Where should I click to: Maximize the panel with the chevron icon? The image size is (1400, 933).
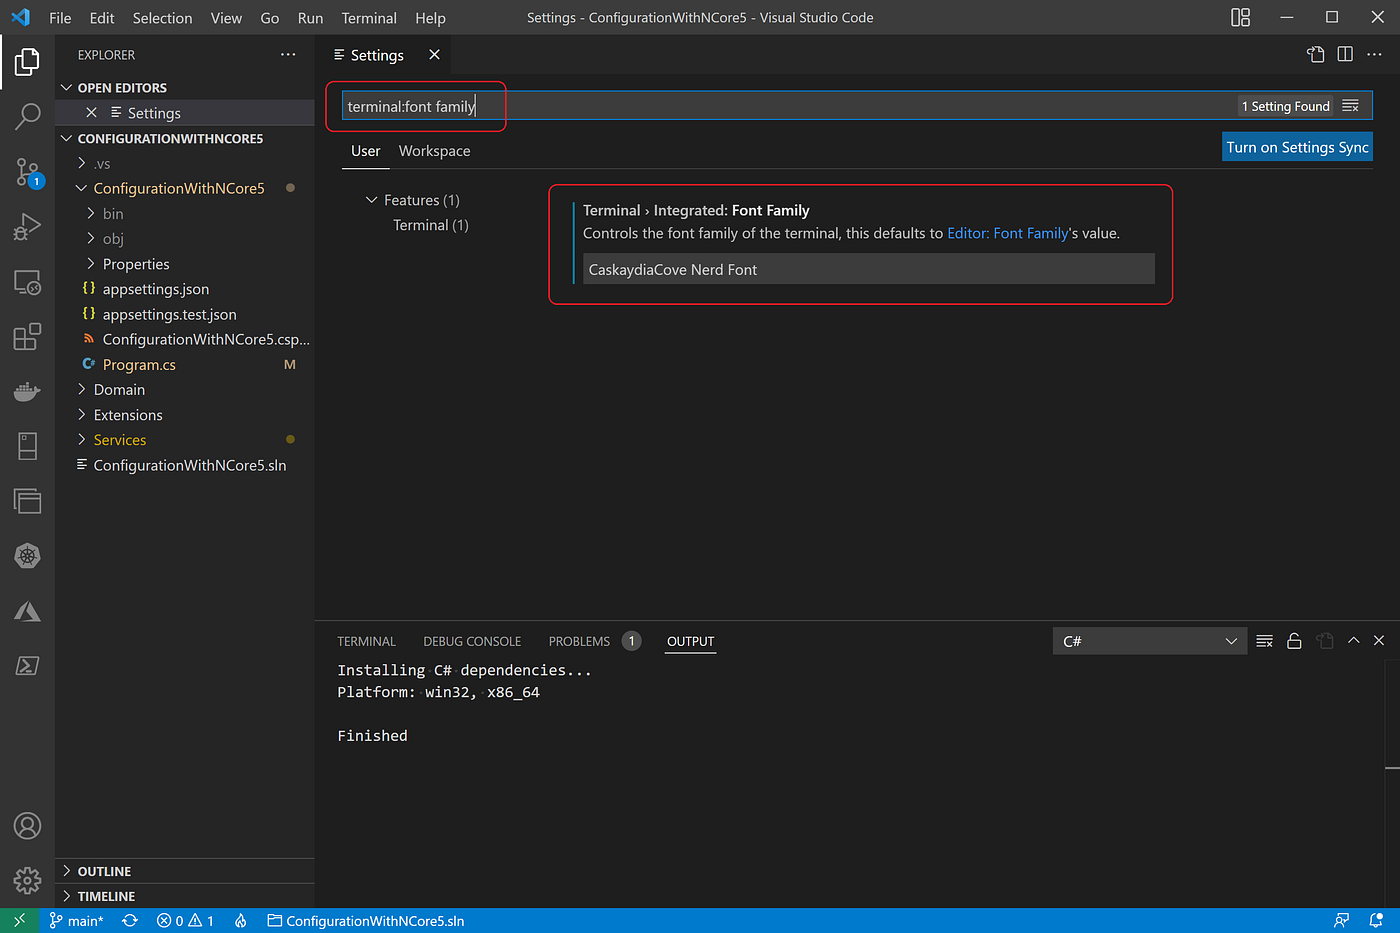1353,640
